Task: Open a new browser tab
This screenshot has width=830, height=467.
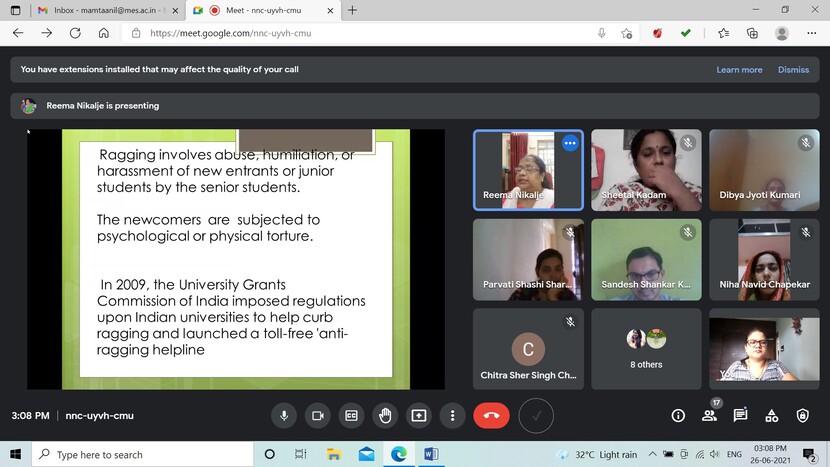Action: coord(352,10)
